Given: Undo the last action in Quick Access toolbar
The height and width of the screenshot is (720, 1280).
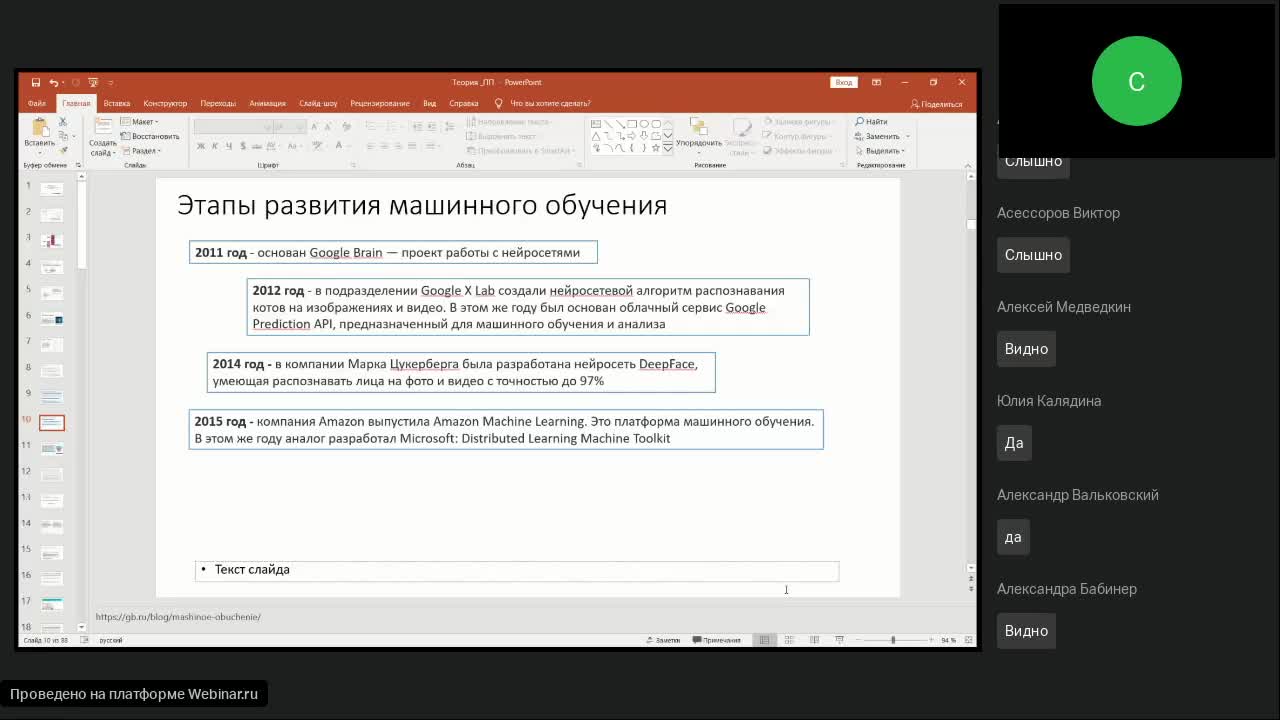Looking at the screenshot, I should tap(53, 83).
